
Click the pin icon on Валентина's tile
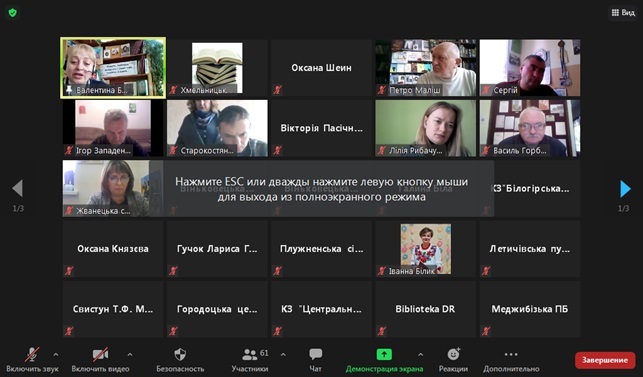coord(69,90)
